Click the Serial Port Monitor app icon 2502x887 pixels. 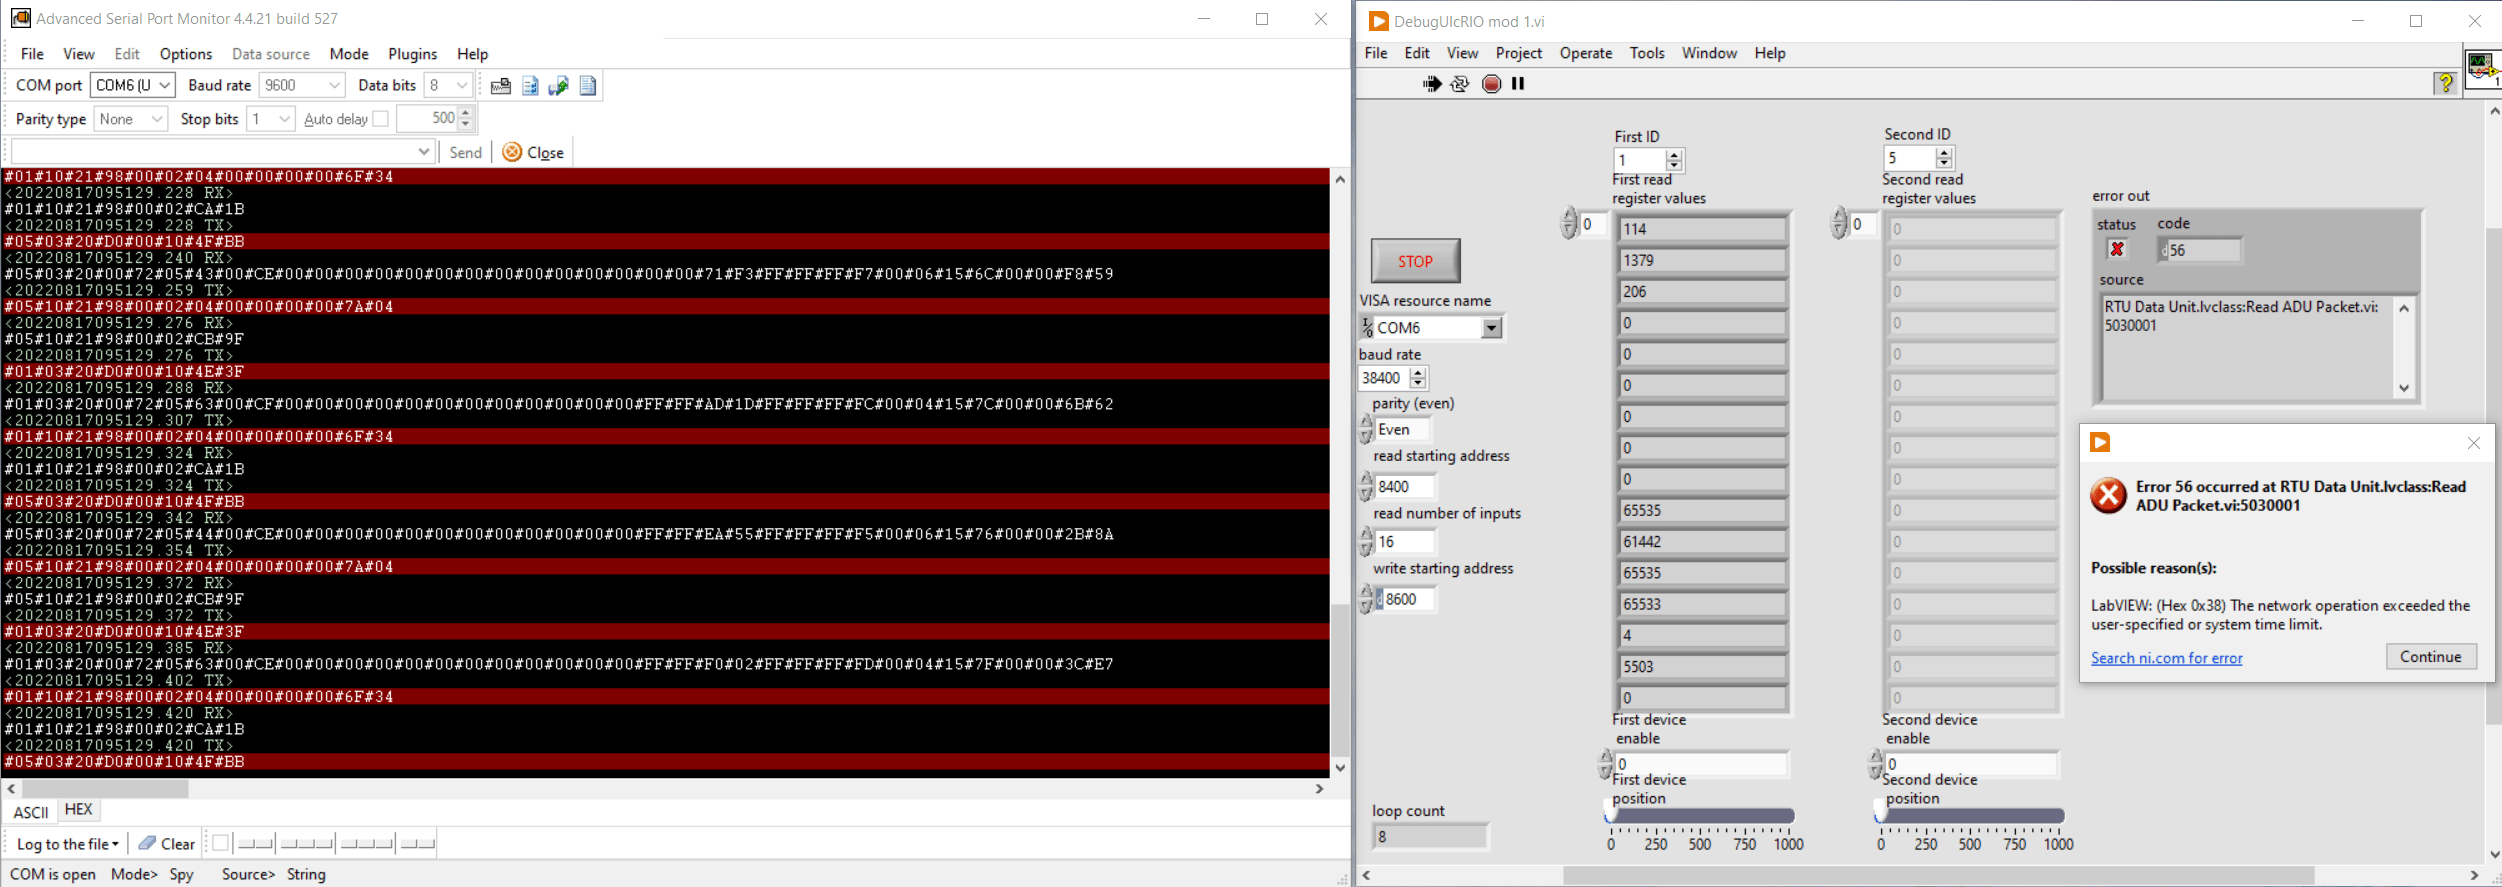coord(20,18)
